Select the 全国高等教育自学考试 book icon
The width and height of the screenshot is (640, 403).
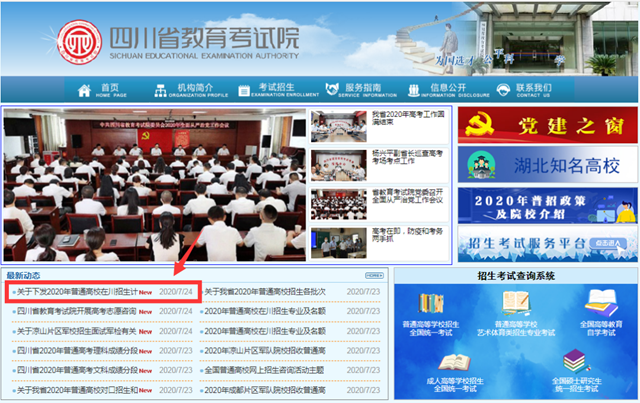(x=600, y=305)
